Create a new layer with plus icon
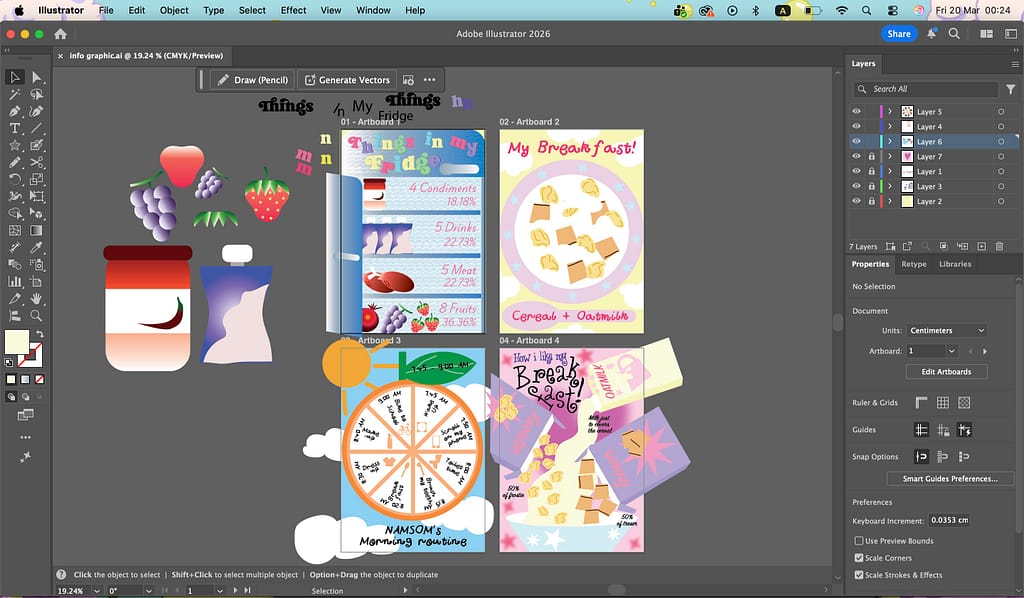This screenshot has width=1024, height=598. click(x=982, y=246)
